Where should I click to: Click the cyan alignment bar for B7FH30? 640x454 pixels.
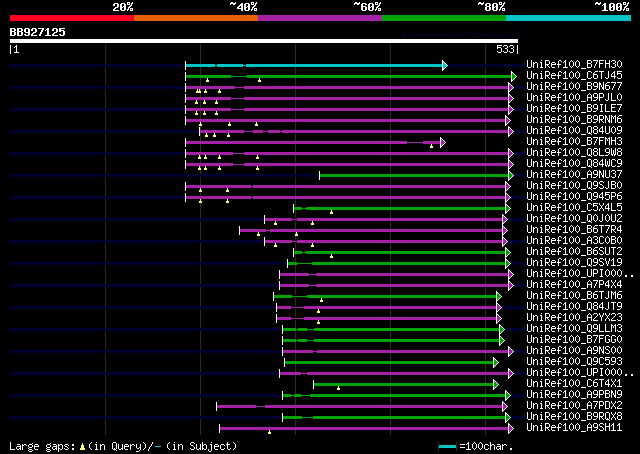(314, 65)
